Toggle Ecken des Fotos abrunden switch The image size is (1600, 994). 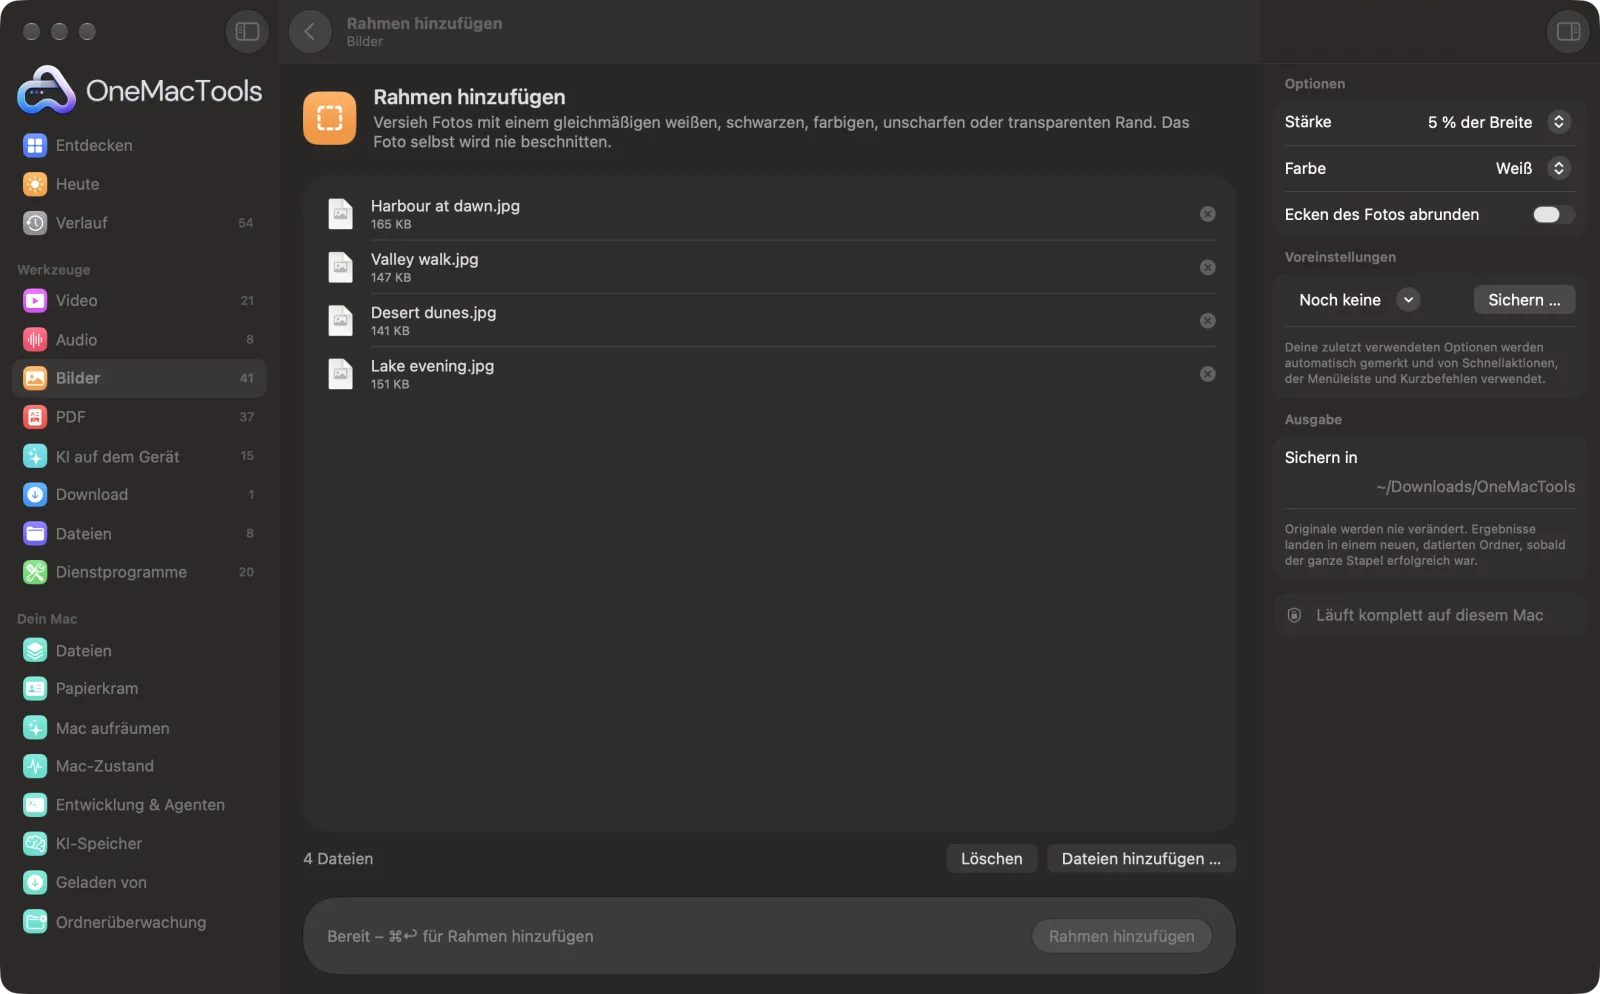click(x=1552, y=215)
